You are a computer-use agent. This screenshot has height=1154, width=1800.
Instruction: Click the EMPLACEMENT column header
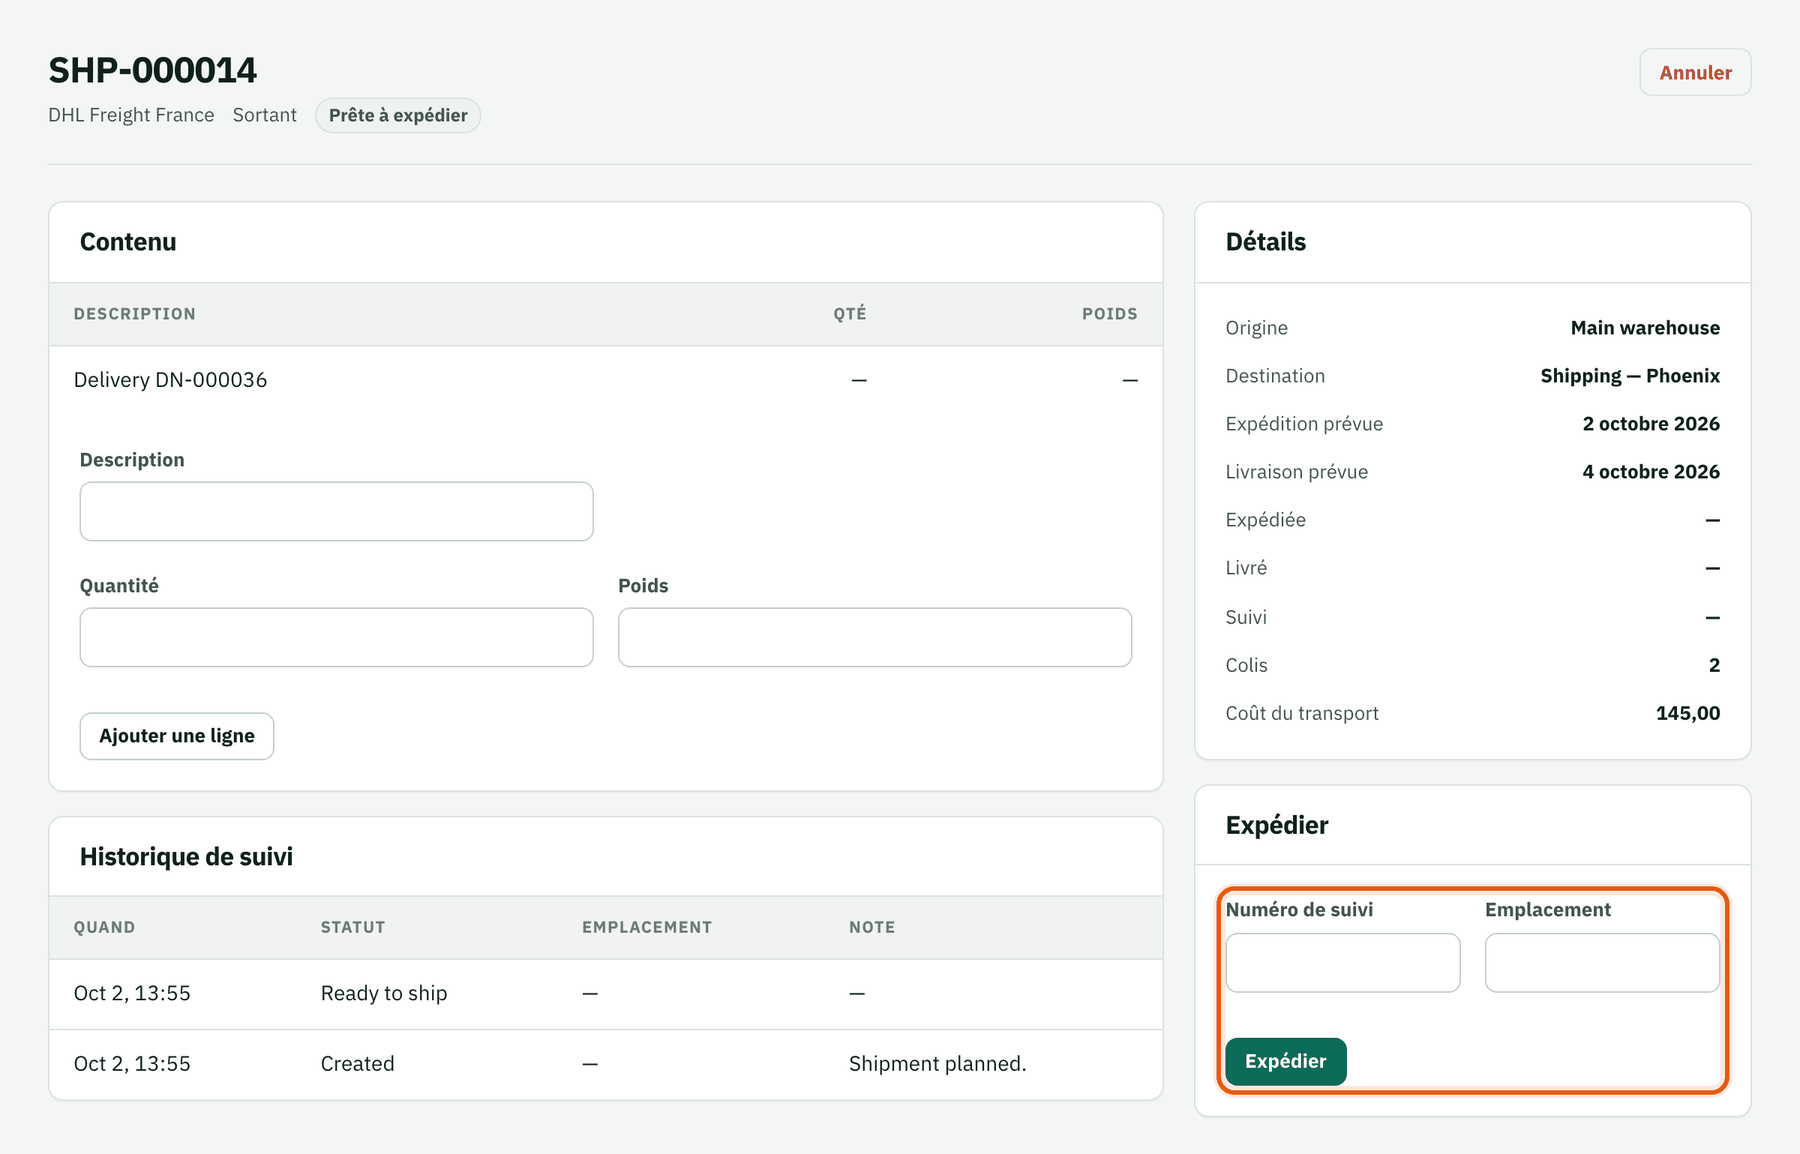[x=647, y=928]
